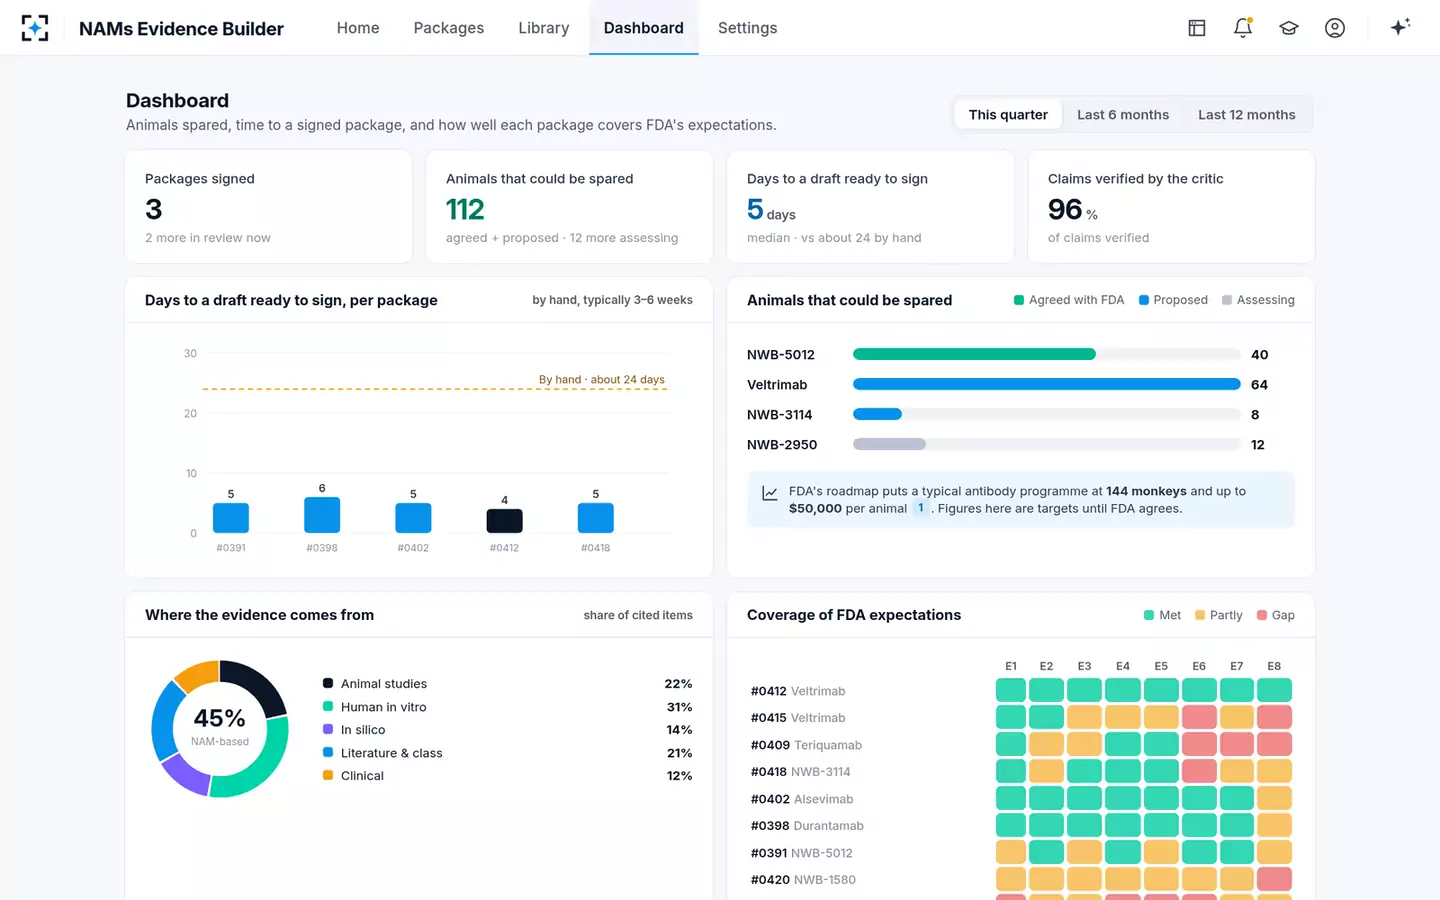Click the dark bar for package #0412

(x=504, y=521)
